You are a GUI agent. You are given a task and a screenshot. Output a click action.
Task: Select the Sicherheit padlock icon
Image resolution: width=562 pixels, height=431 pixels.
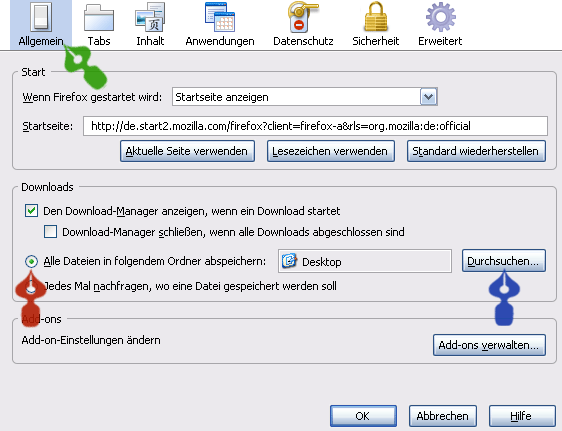(x=376, y=17)
